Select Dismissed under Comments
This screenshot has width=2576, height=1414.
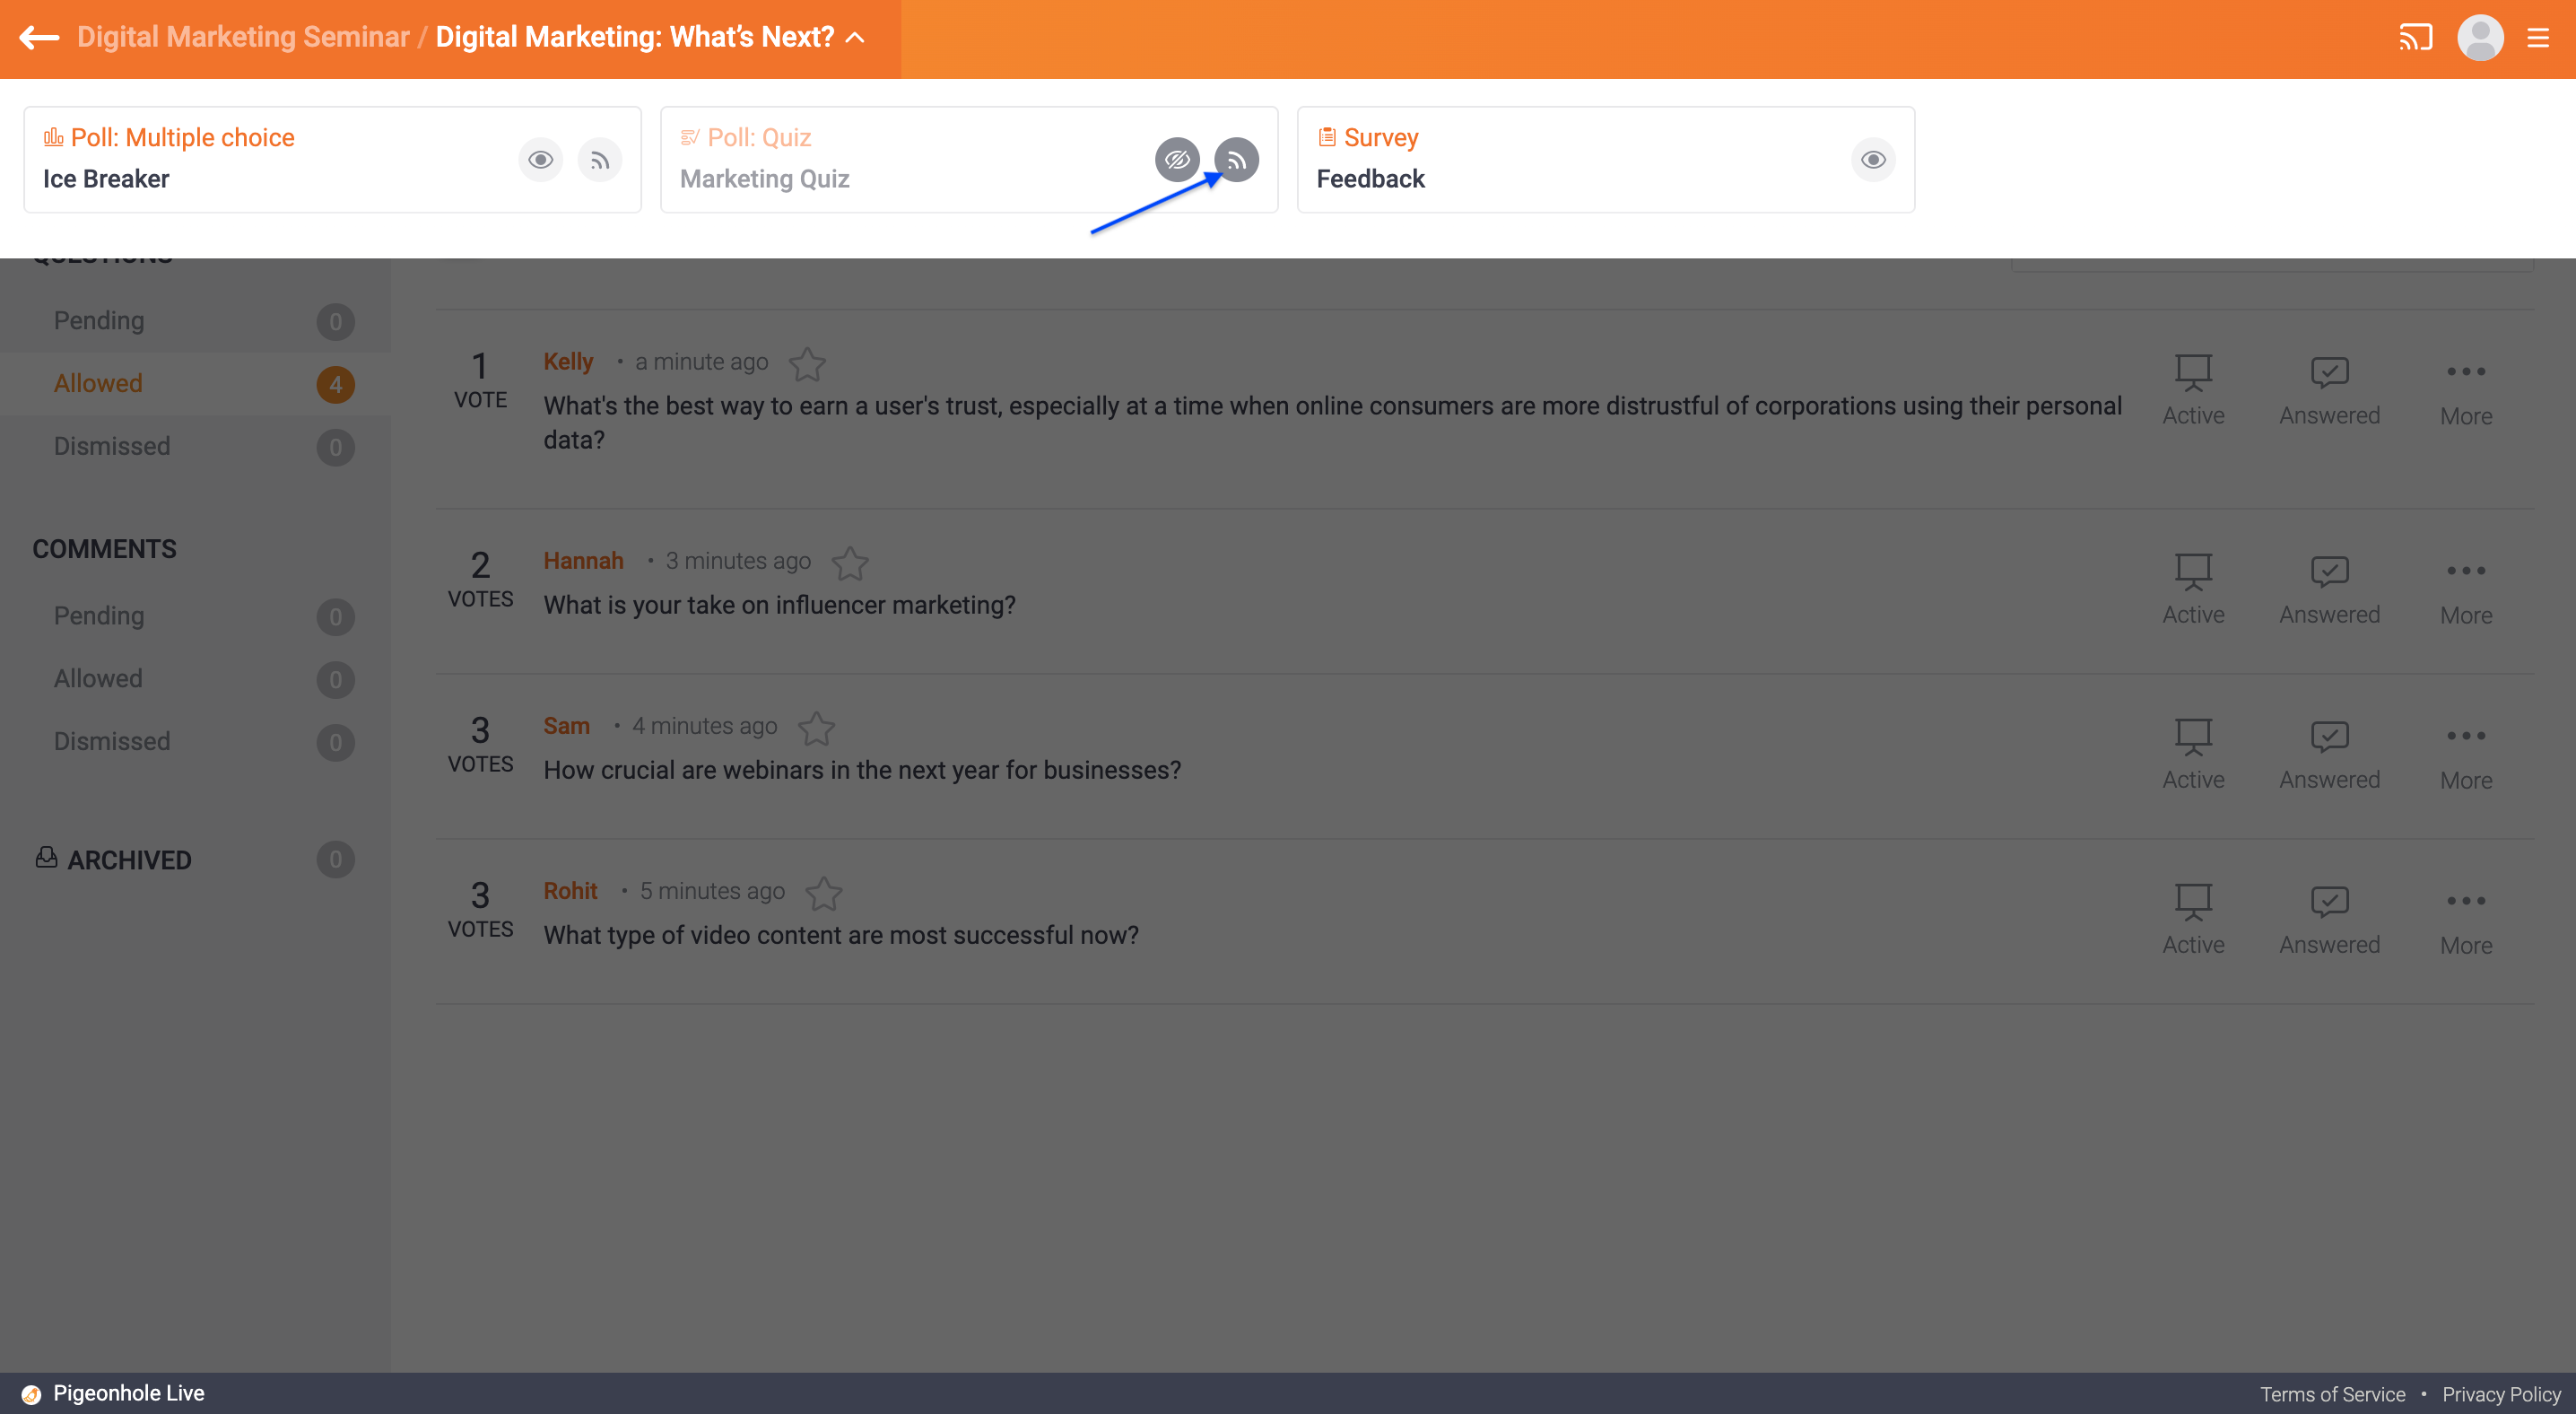pos(112,741)
